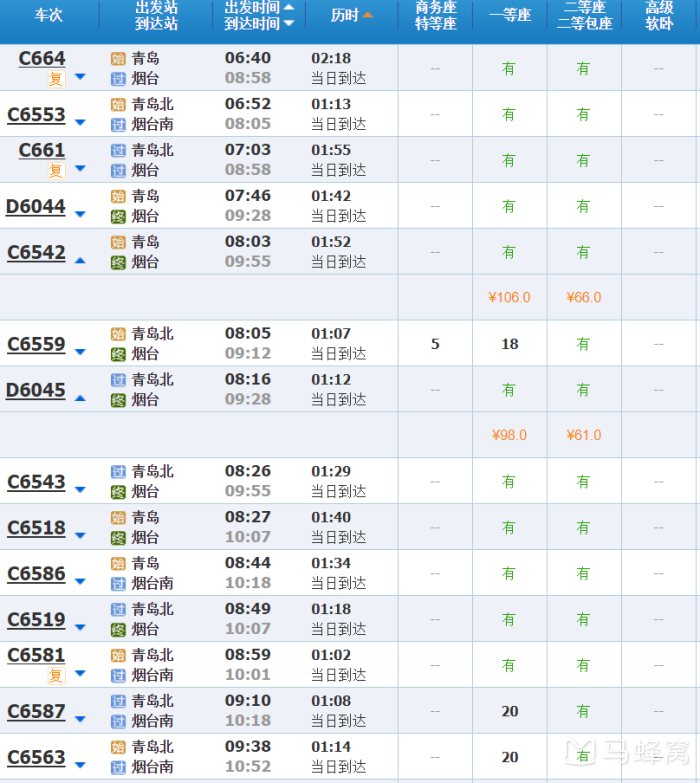This screenshot has height=783, width=700.
Task: Collapse the price row for train D6045
Action: pyautogui.click(x=80, y=398)
